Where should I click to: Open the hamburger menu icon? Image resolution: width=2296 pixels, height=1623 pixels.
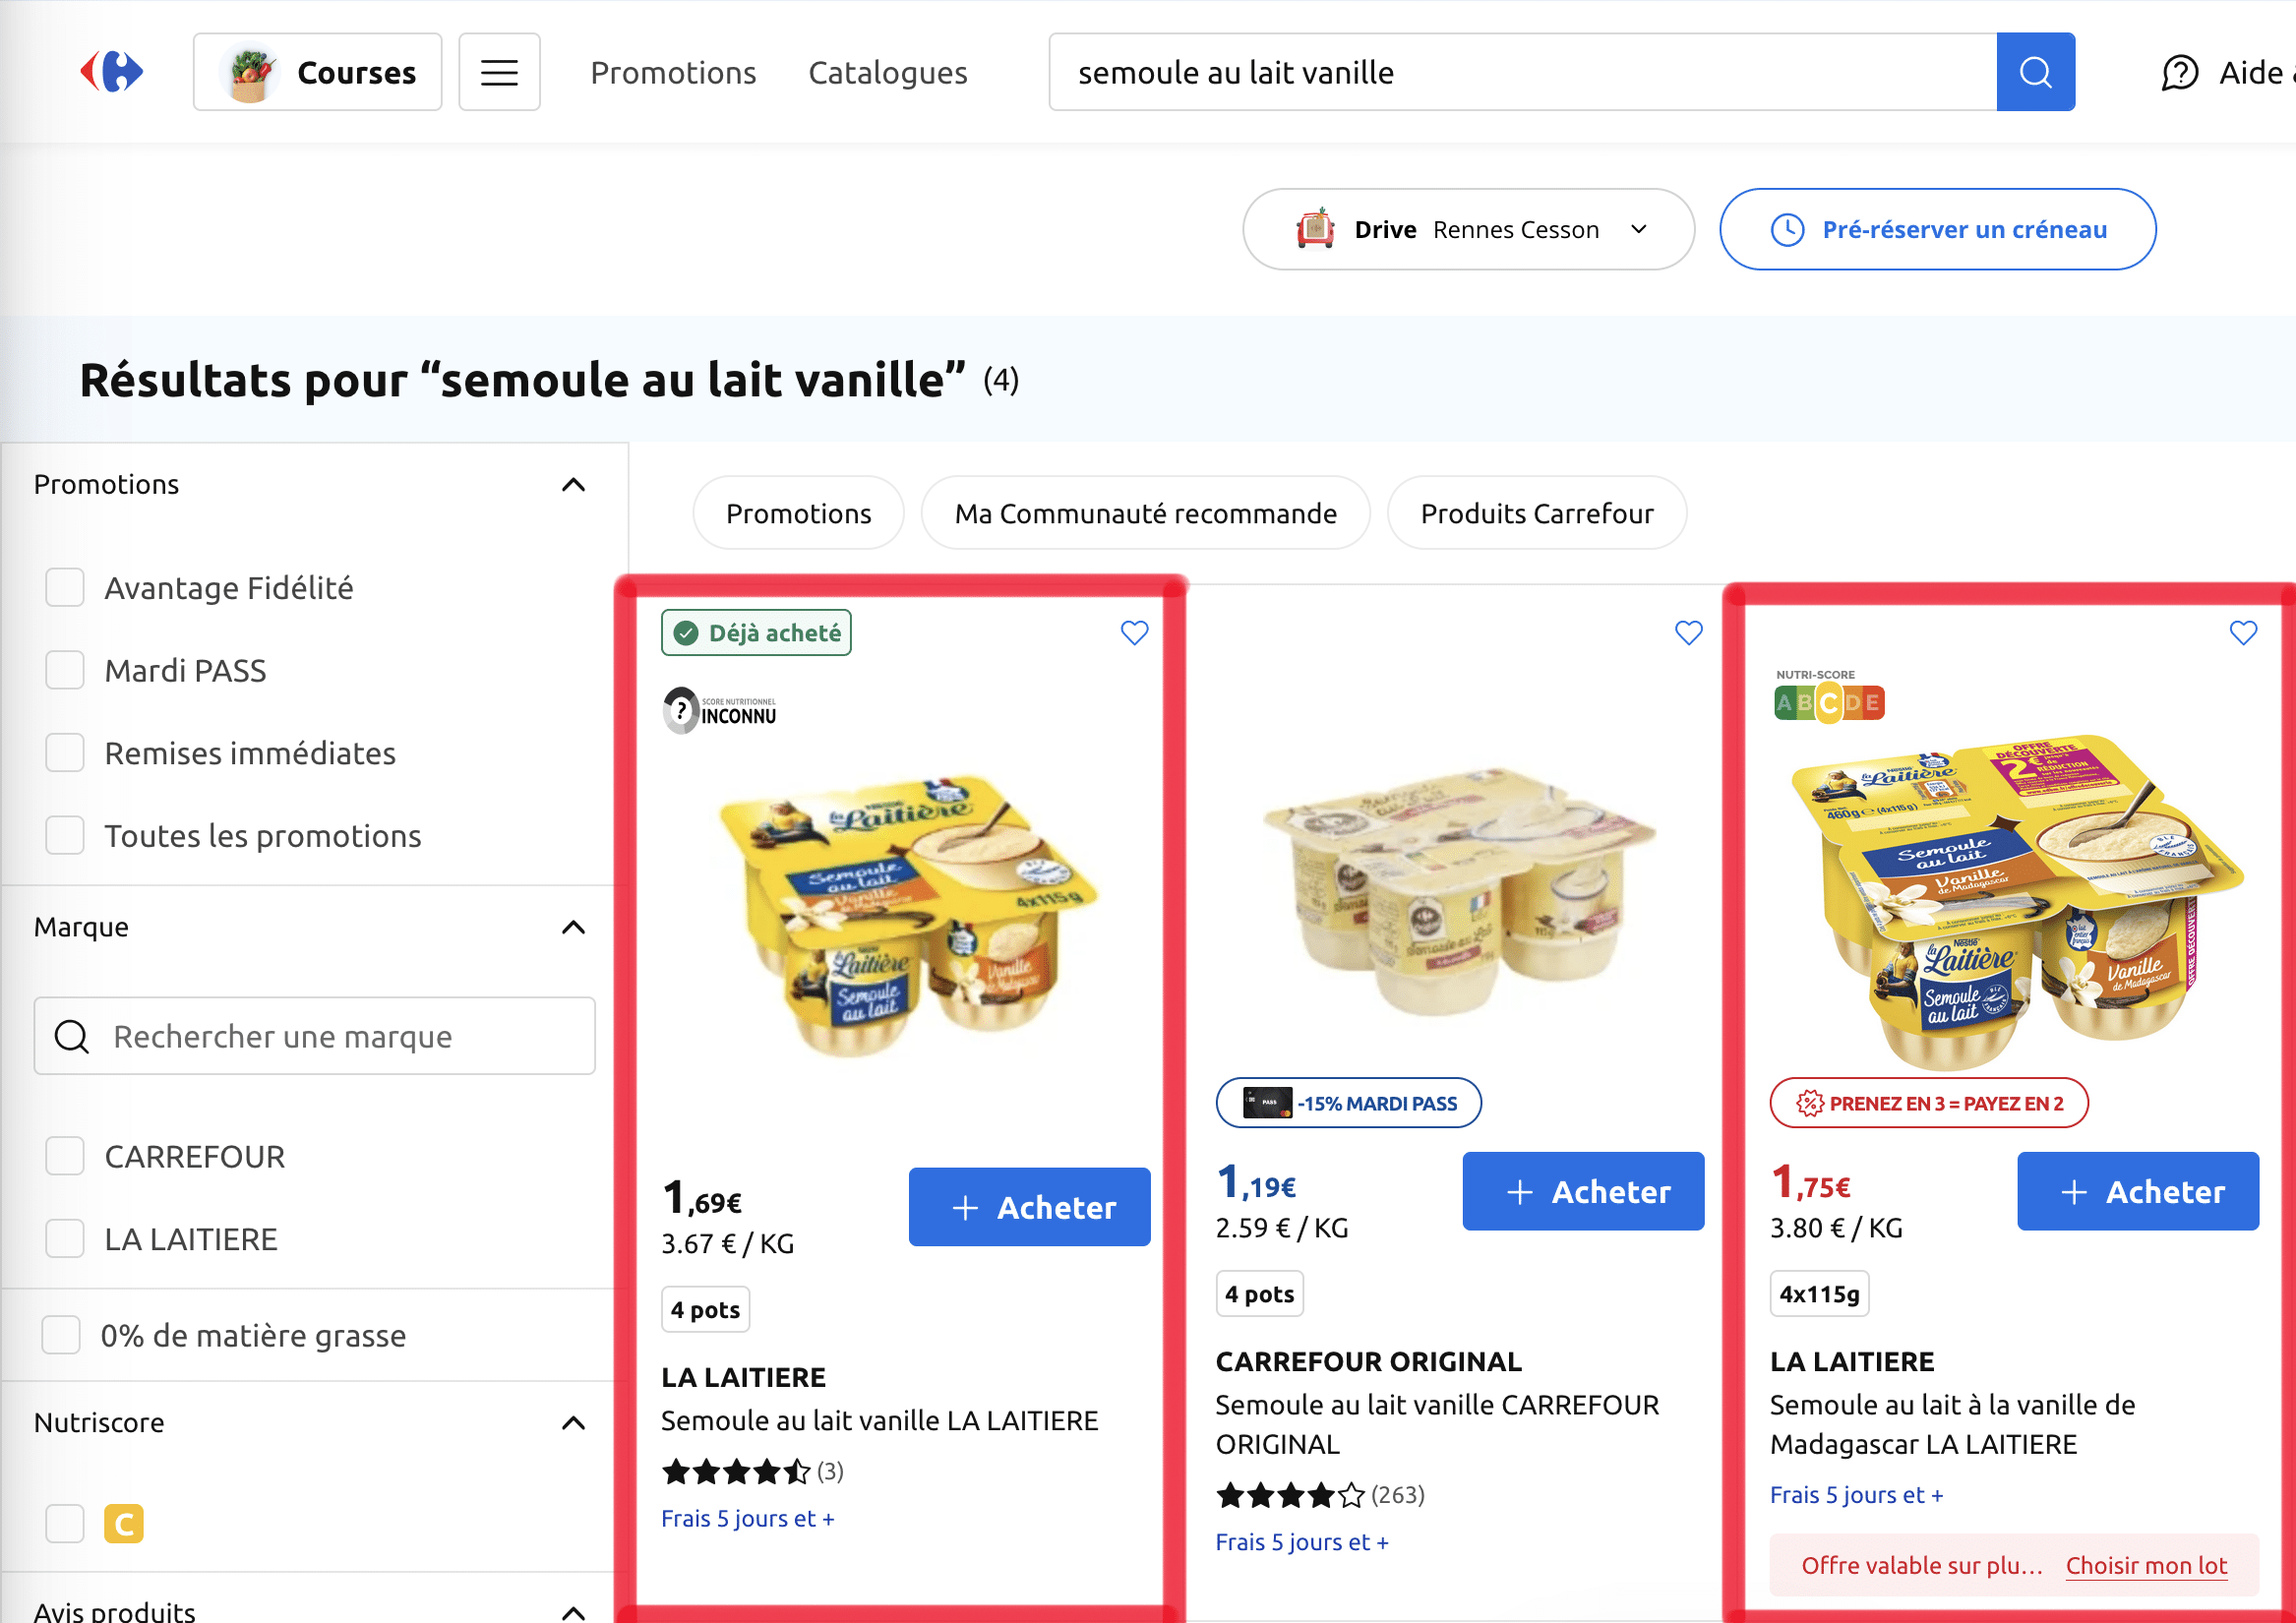pyautogui.click(x=499, y=72)
